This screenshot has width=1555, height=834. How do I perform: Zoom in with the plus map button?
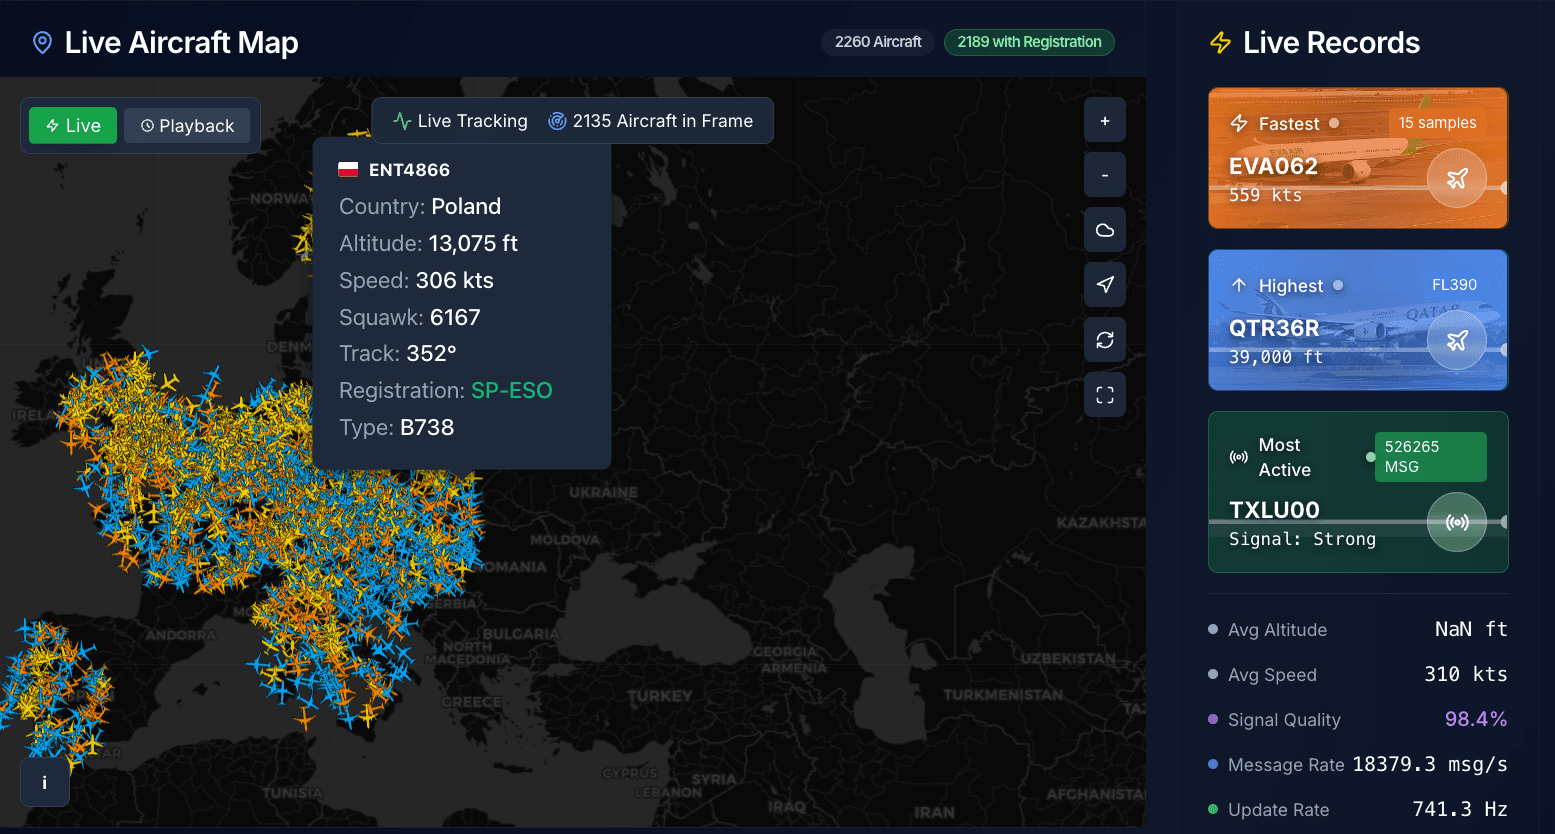1104,121
